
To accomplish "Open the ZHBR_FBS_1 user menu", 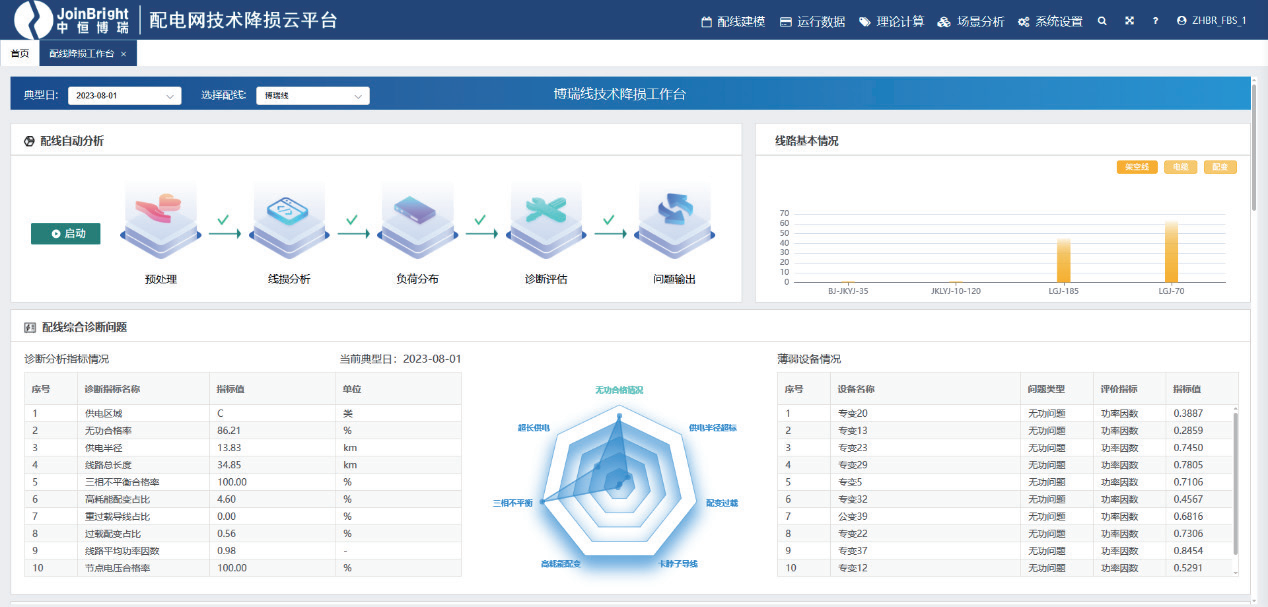I will pos(1211,21).
